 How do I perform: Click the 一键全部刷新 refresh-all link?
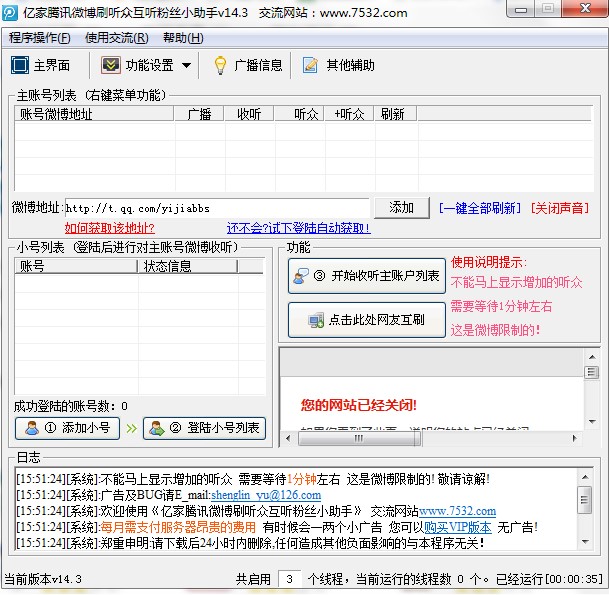point(480,208)
